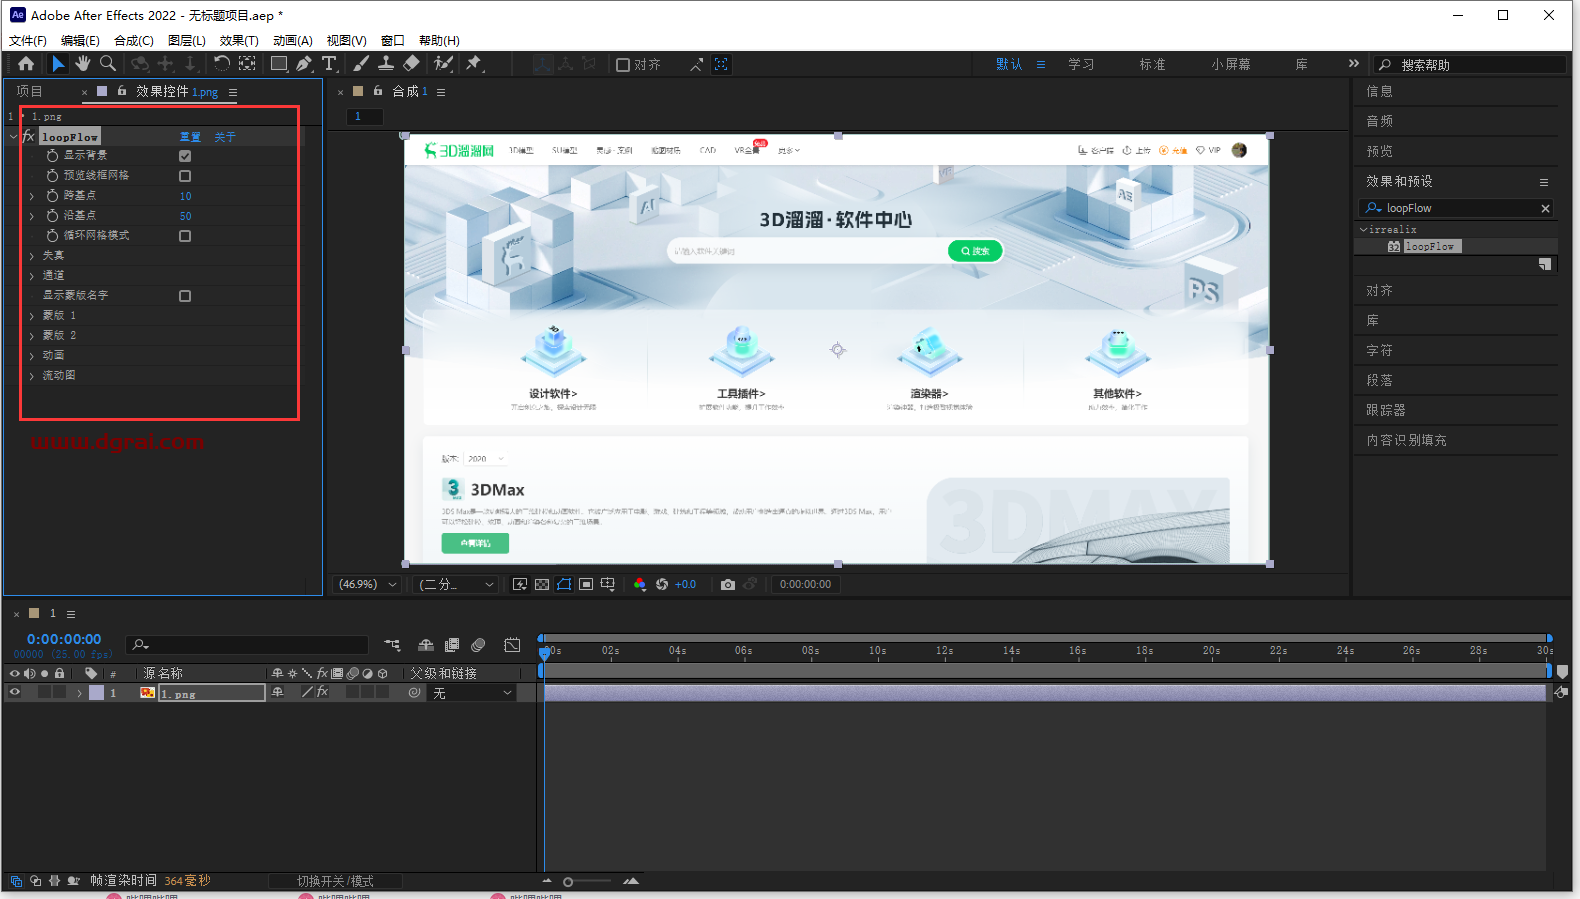Select the Eraser tool
The width and height of the screenshot is (1580, 899).
point(411,64)
